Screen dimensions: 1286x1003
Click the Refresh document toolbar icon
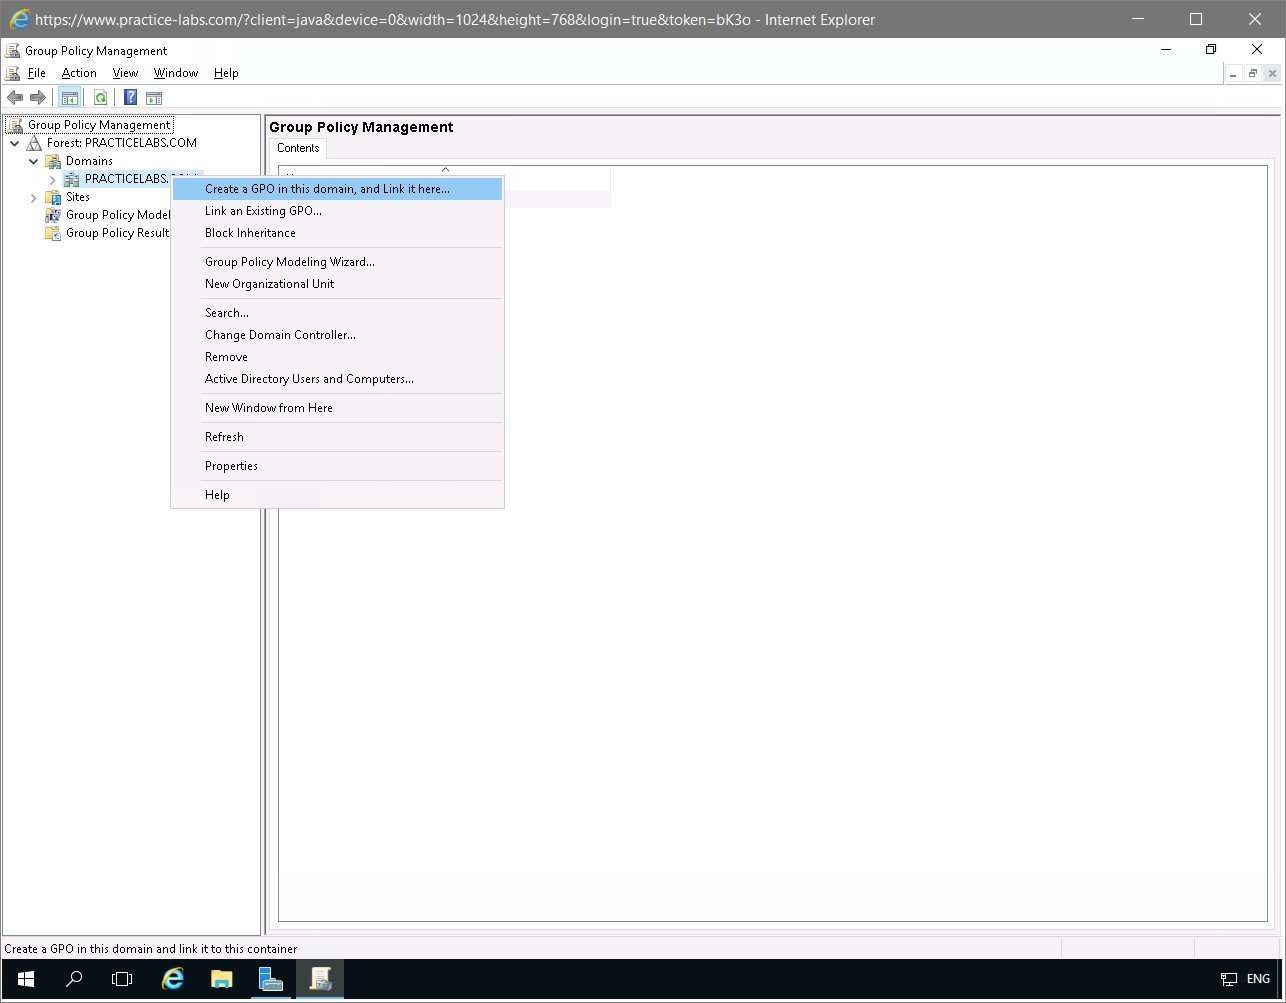[100, 97]
